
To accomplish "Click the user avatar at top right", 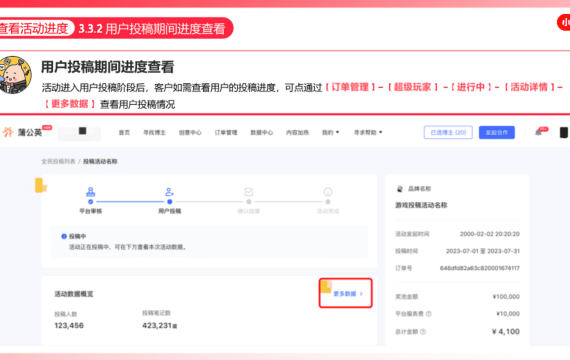I will pos(564,132).
